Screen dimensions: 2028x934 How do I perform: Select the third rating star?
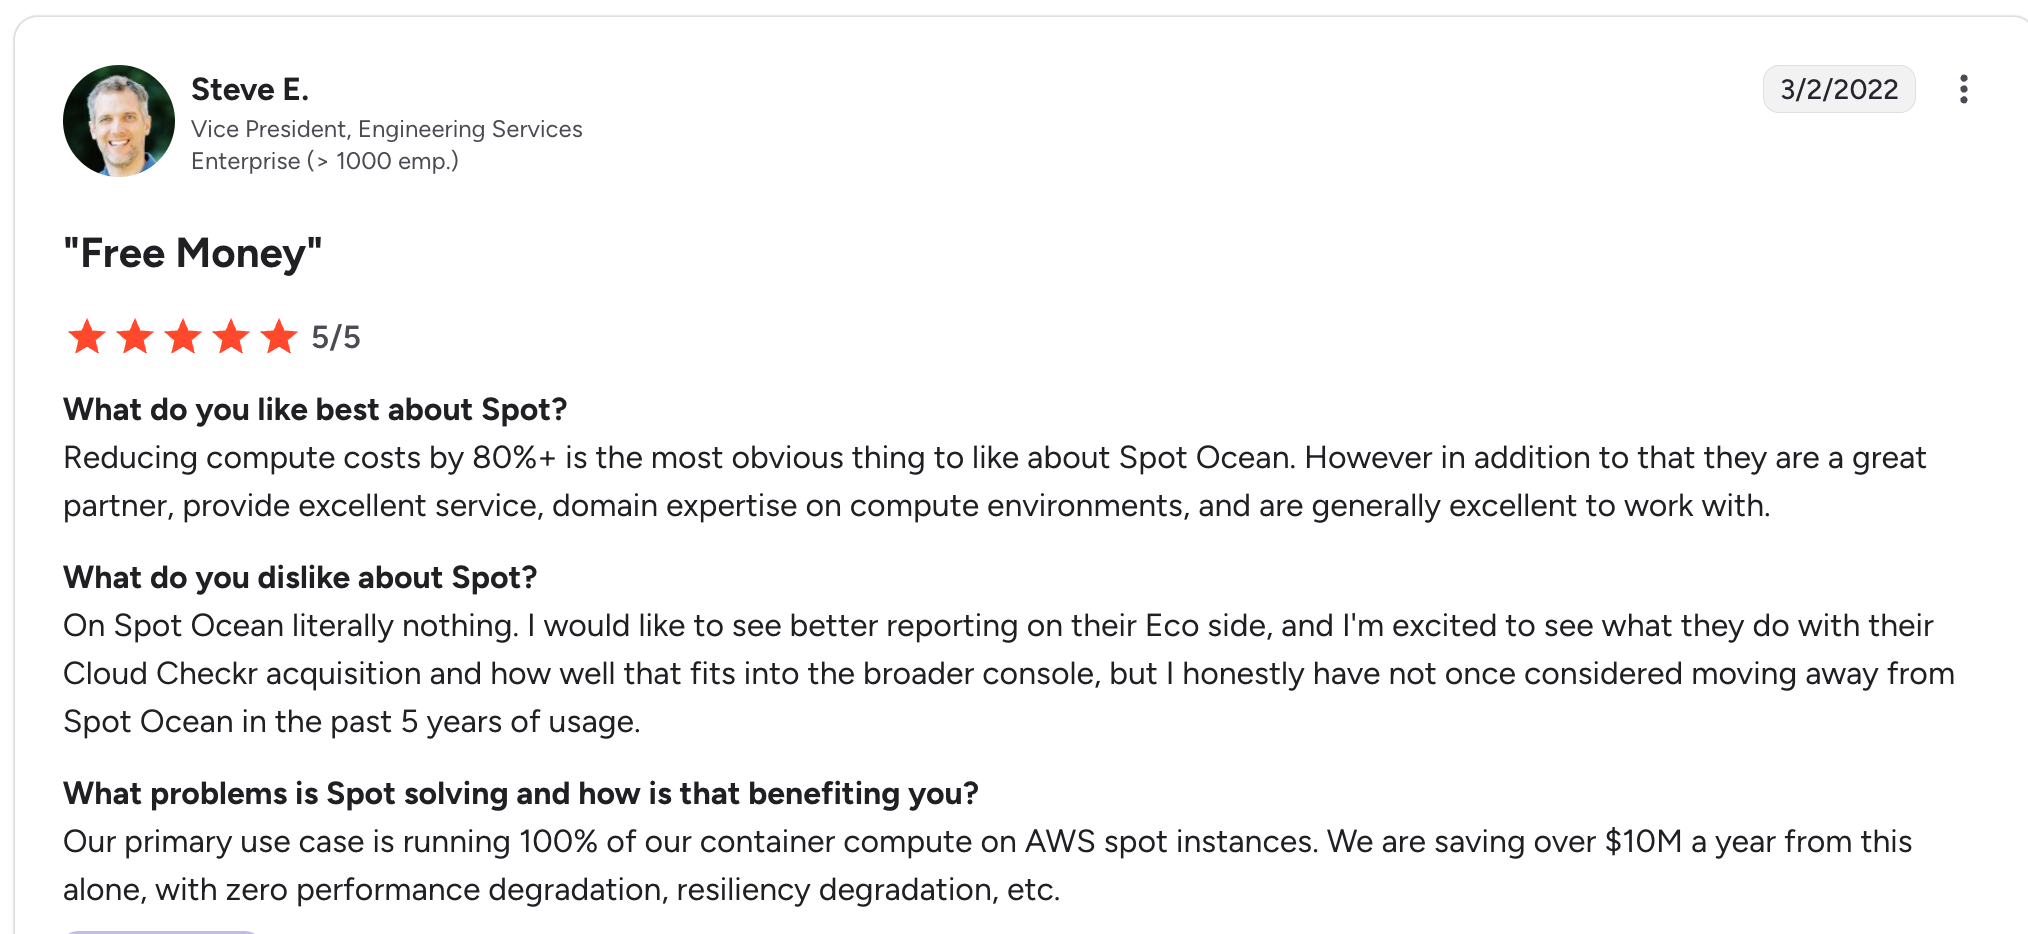(183, 337)
